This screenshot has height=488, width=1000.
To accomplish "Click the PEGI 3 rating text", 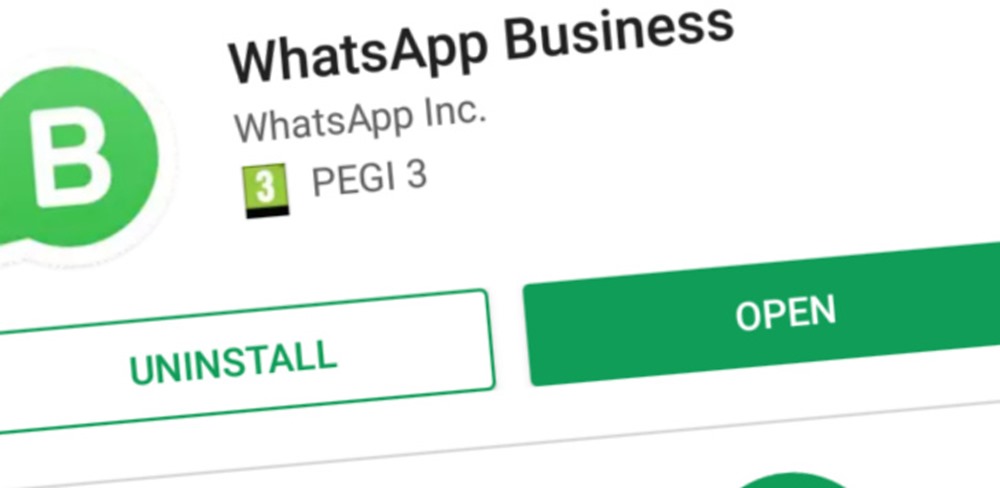I will [x=369, y=177].
